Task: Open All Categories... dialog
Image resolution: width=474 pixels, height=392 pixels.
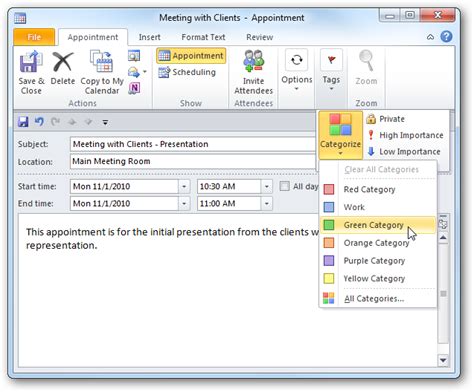Action: pos(378,299)
